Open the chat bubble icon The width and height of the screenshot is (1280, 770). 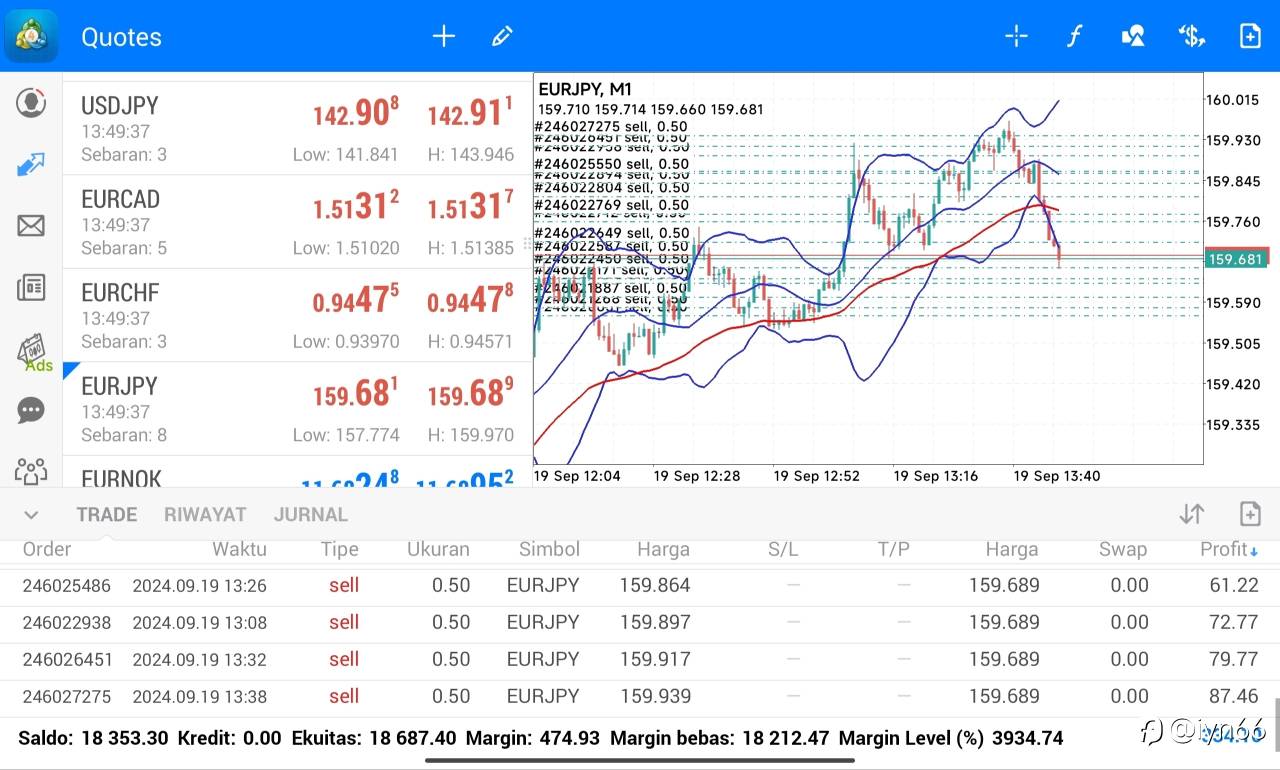click(x=31, y=410)
